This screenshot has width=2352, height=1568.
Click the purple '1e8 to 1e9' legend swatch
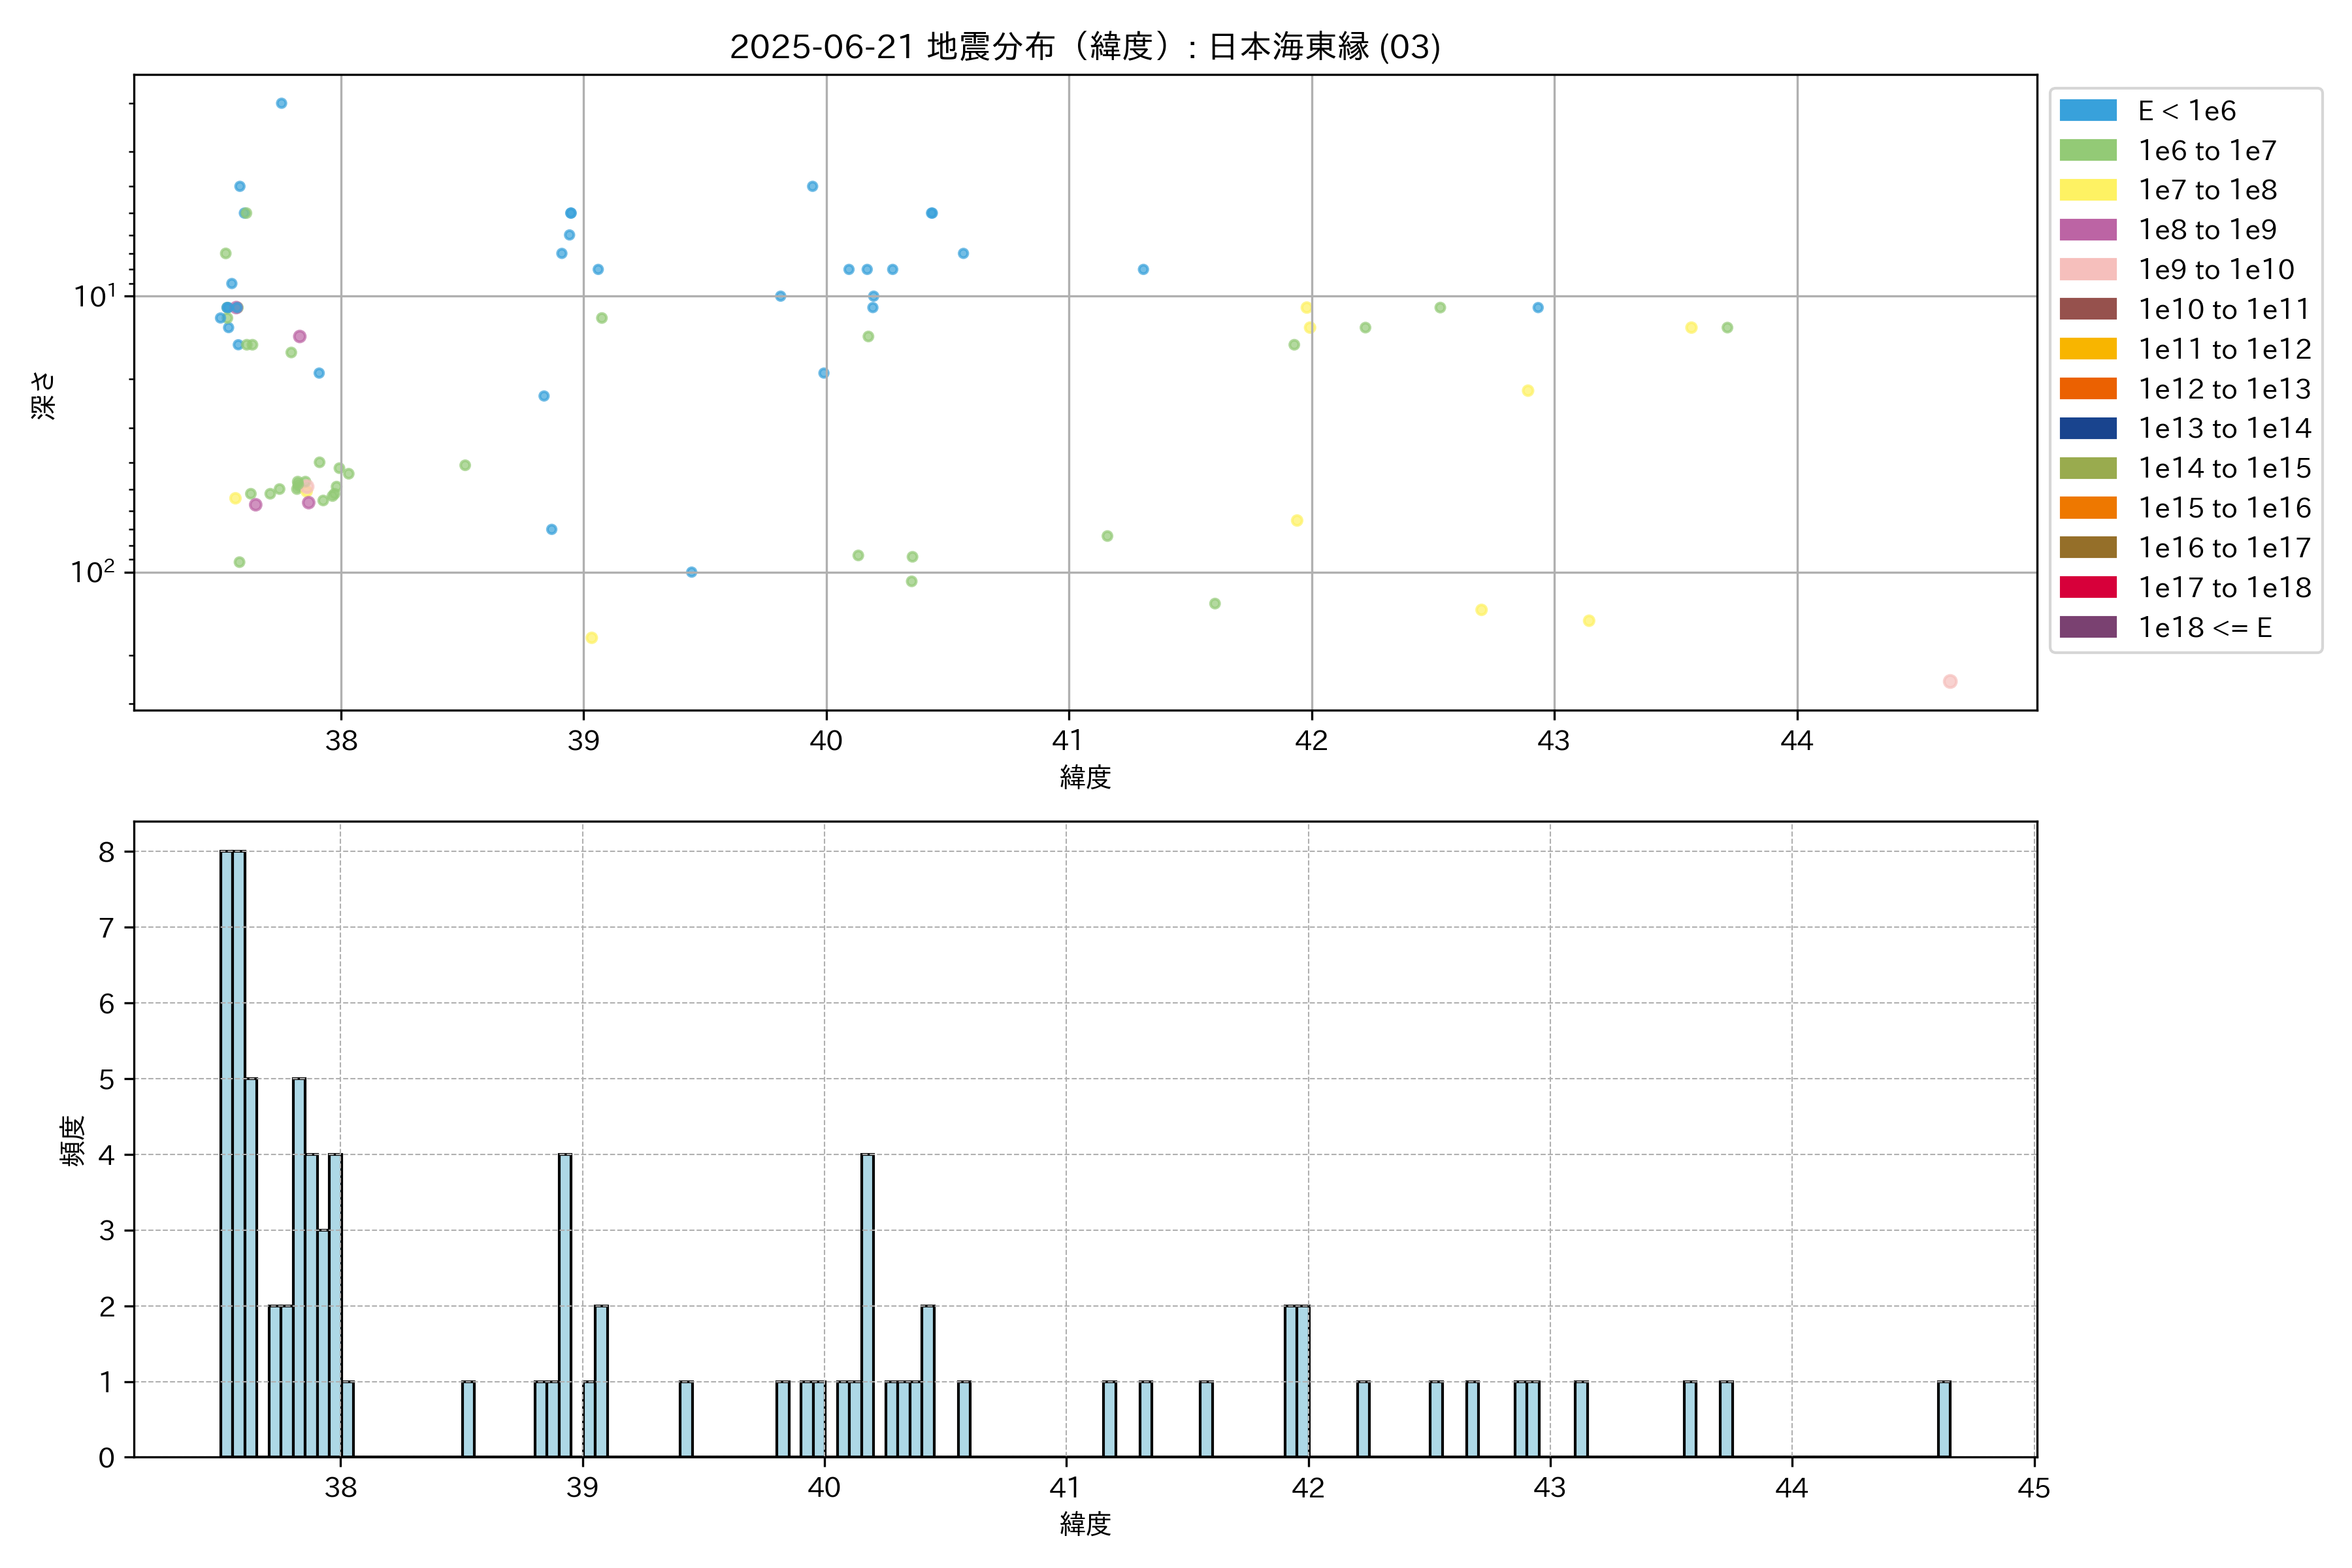[2087, 230]
